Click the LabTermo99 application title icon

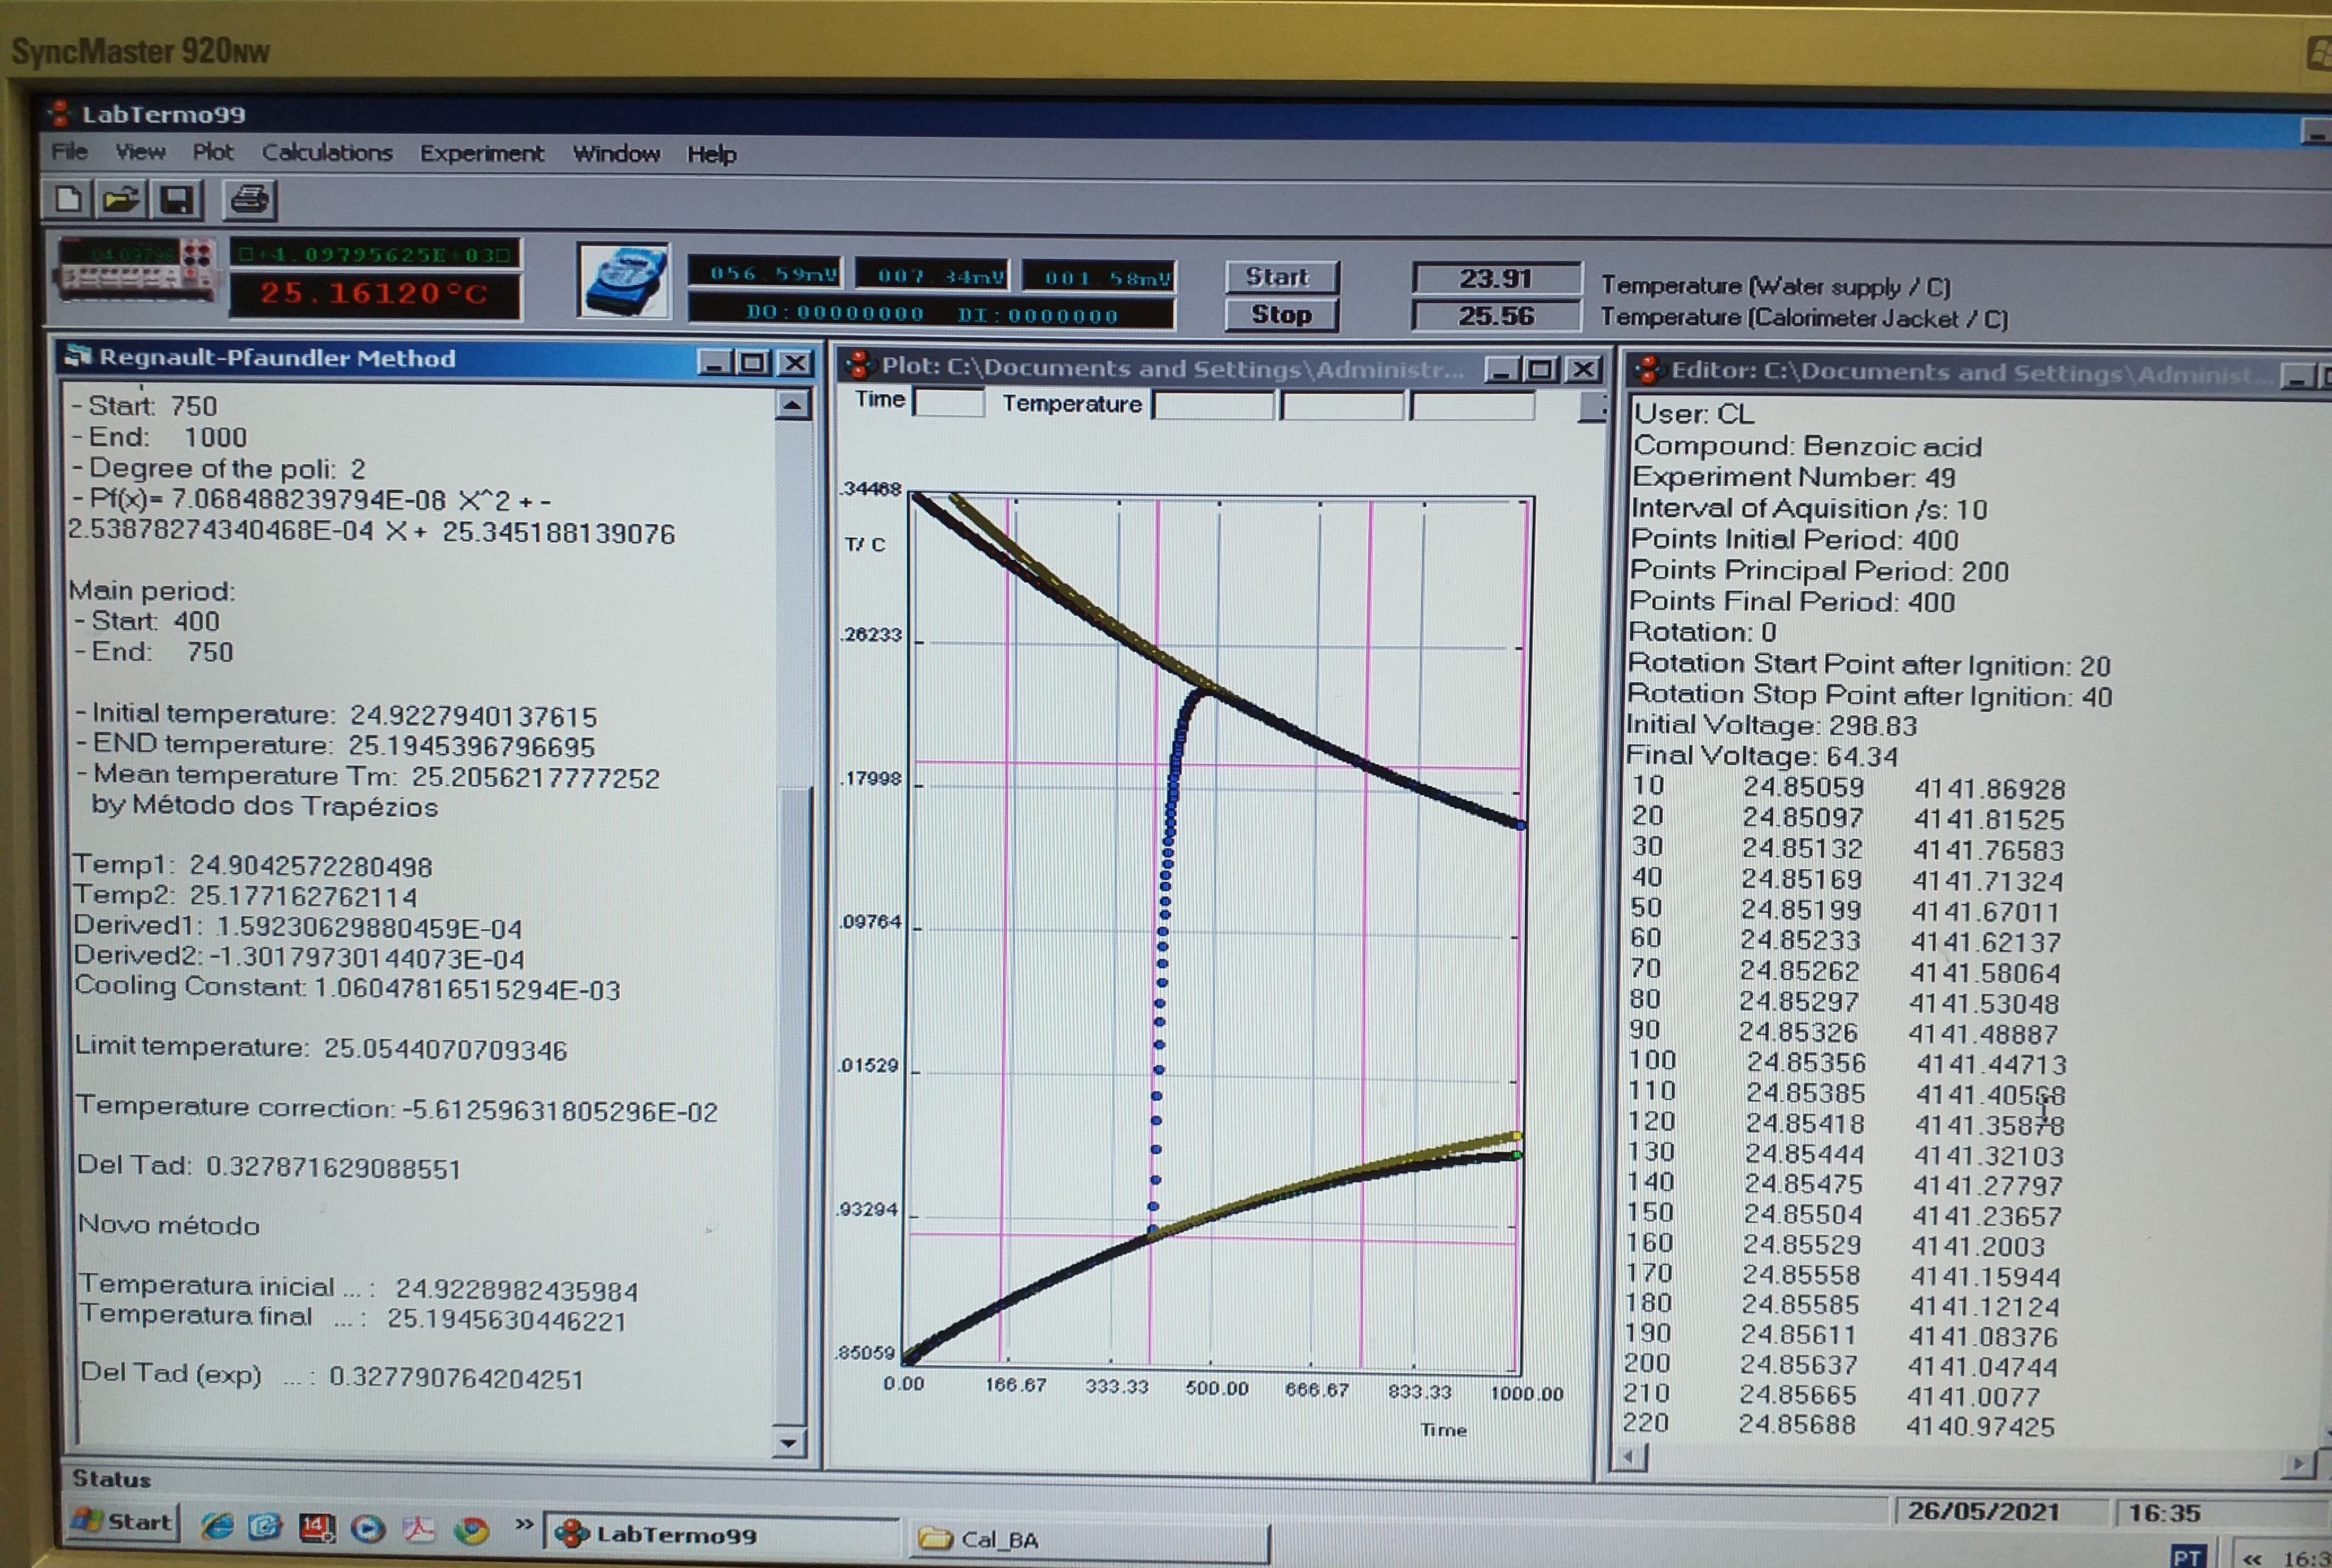[x=59, y=113]
